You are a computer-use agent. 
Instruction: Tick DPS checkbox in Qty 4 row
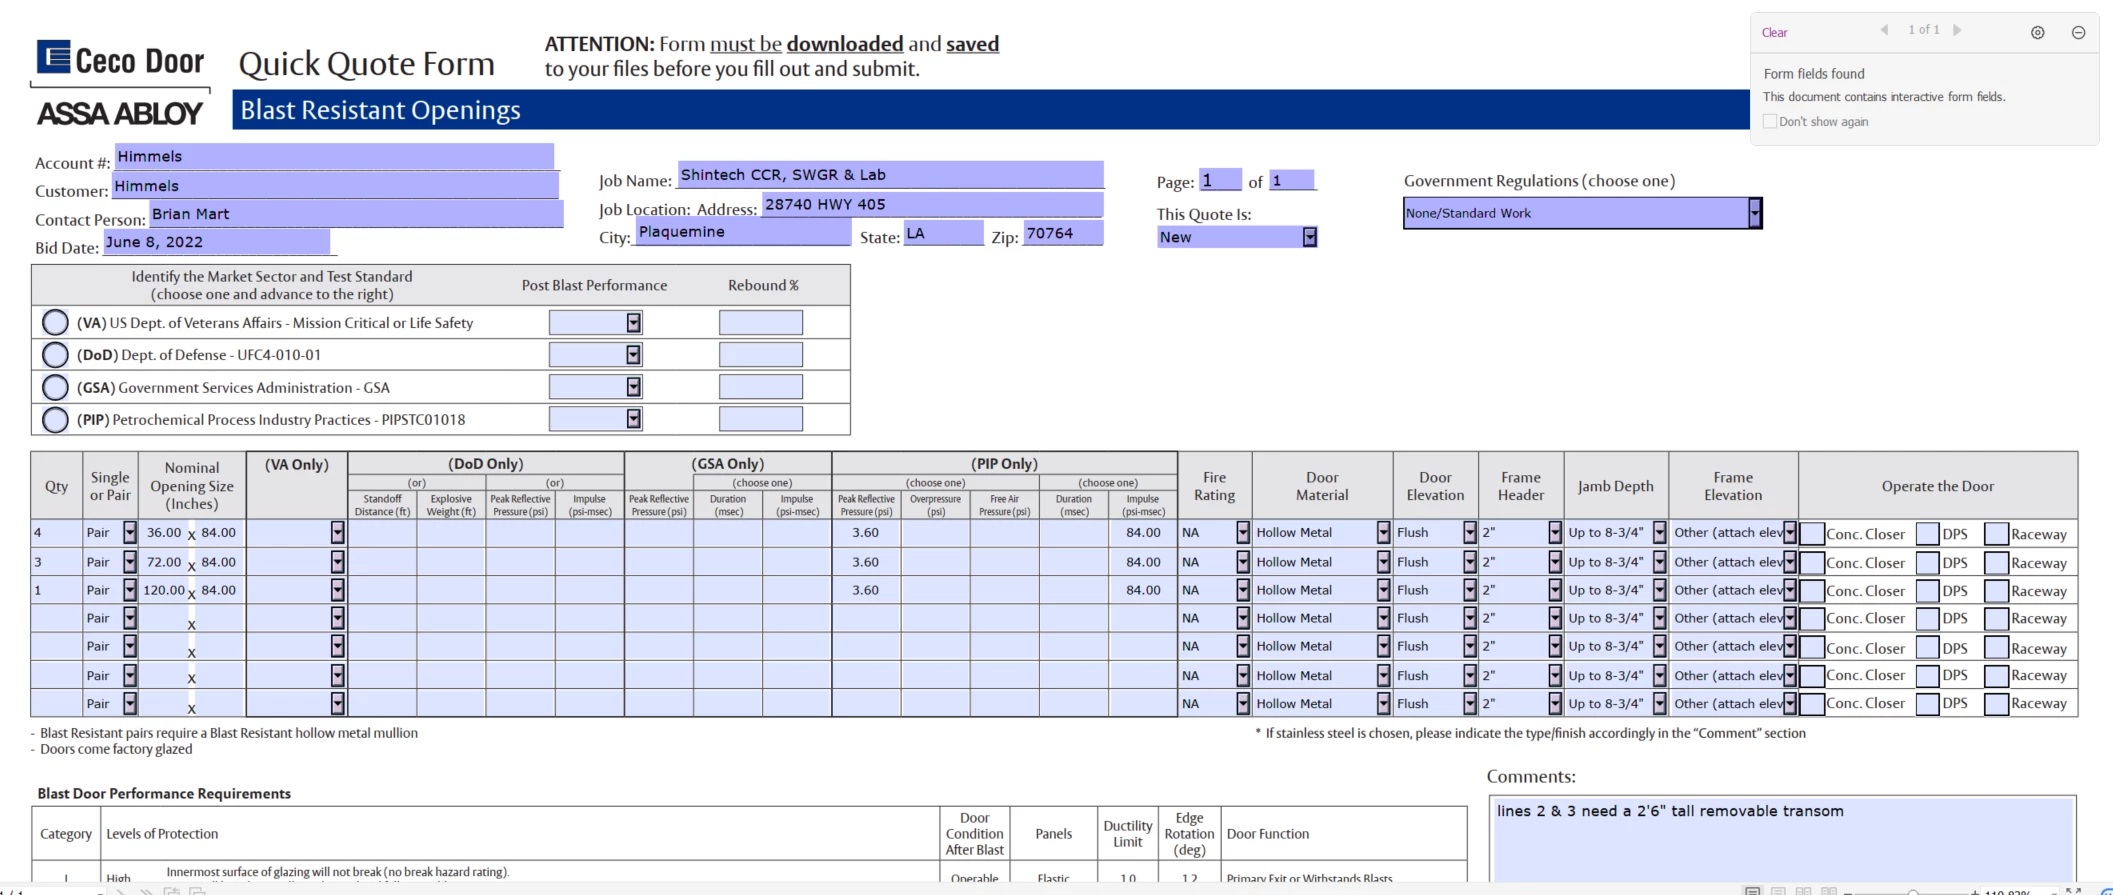pyautogui.click(x=1927, y=534)
